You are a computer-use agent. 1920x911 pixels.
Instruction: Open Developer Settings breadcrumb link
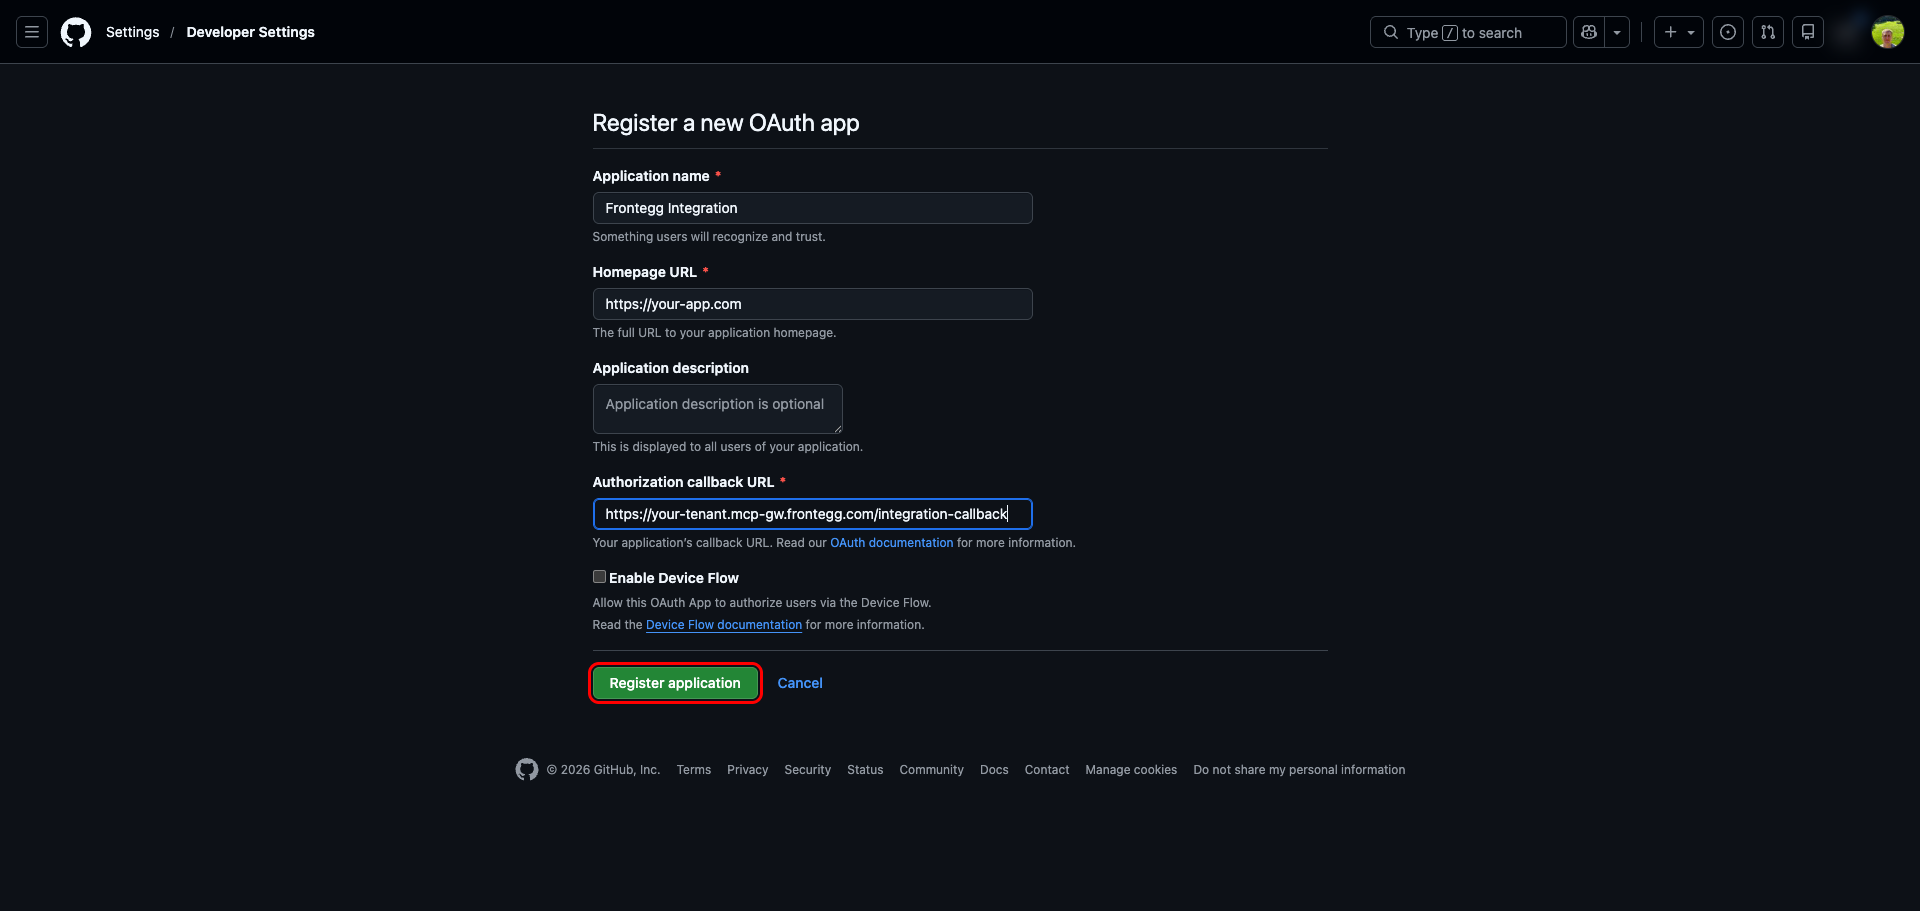250,32
